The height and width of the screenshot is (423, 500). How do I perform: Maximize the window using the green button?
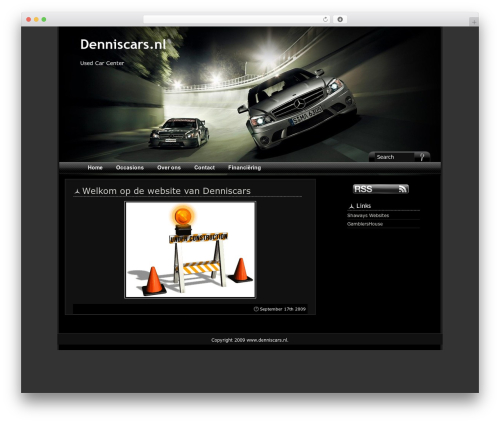pos(44,19)
